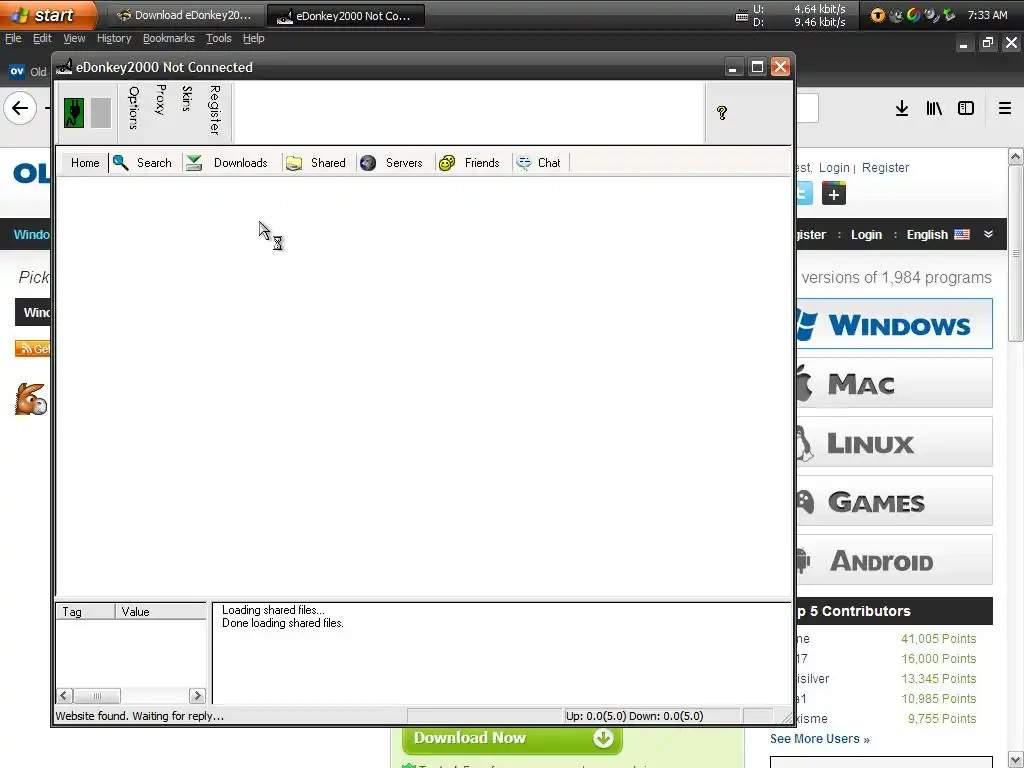Open the browser downloads arrow icon
Screen dimensions: 1024x768
coord(902,108)
